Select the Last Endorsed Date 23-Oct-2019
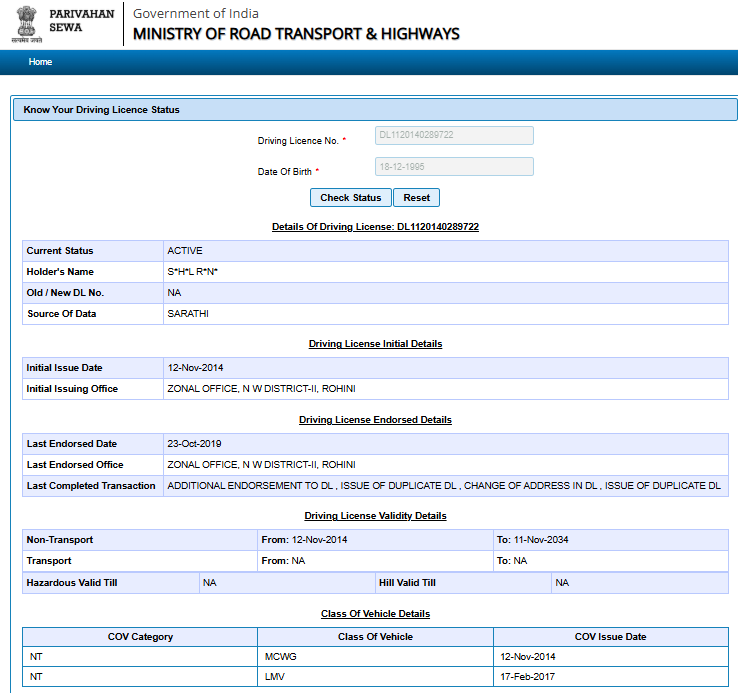 click(x=195, y=444)
